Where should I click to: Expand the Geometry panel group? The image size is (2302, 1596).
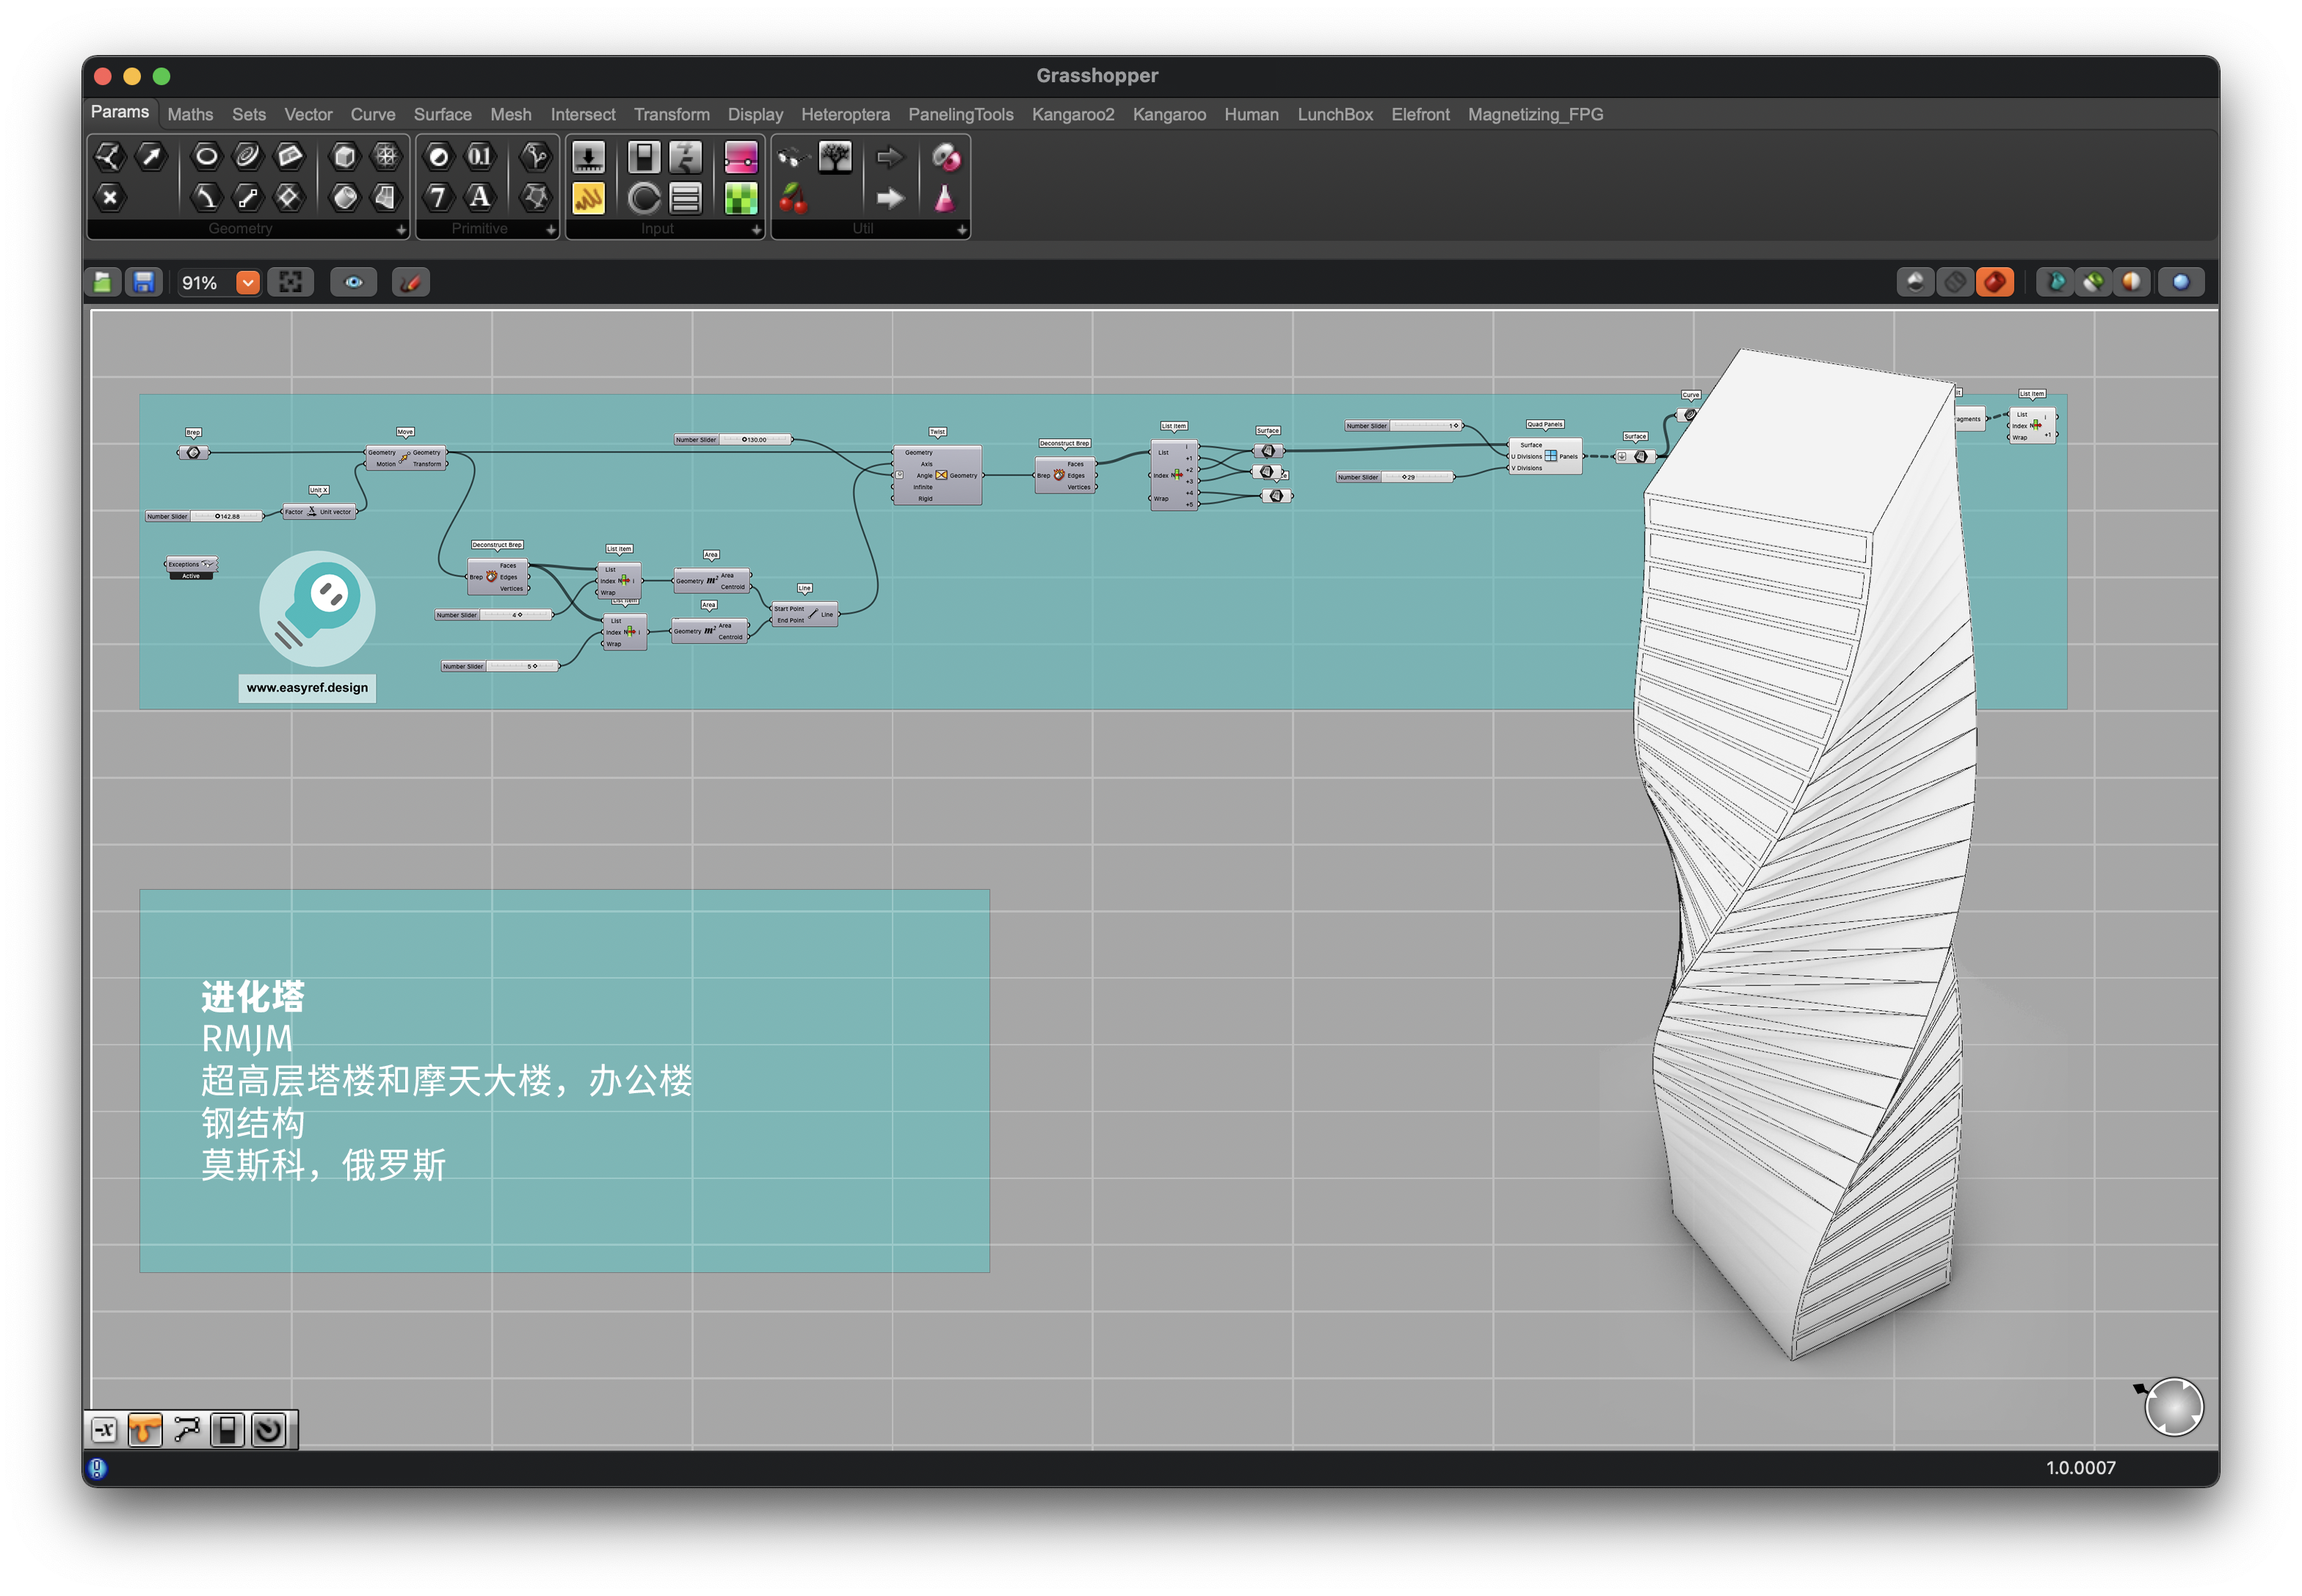pyautogui.click(x=401, y=230)
